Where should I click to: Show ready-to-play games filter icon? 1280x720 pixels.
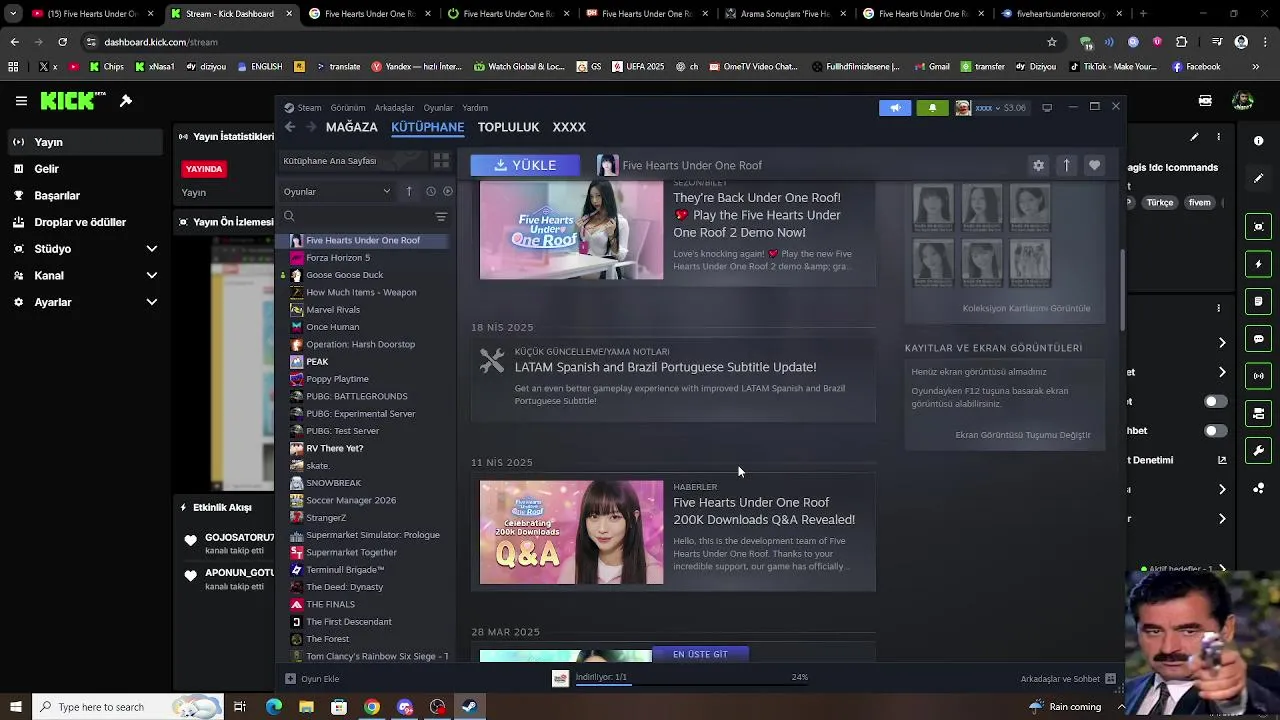point(448,191)
